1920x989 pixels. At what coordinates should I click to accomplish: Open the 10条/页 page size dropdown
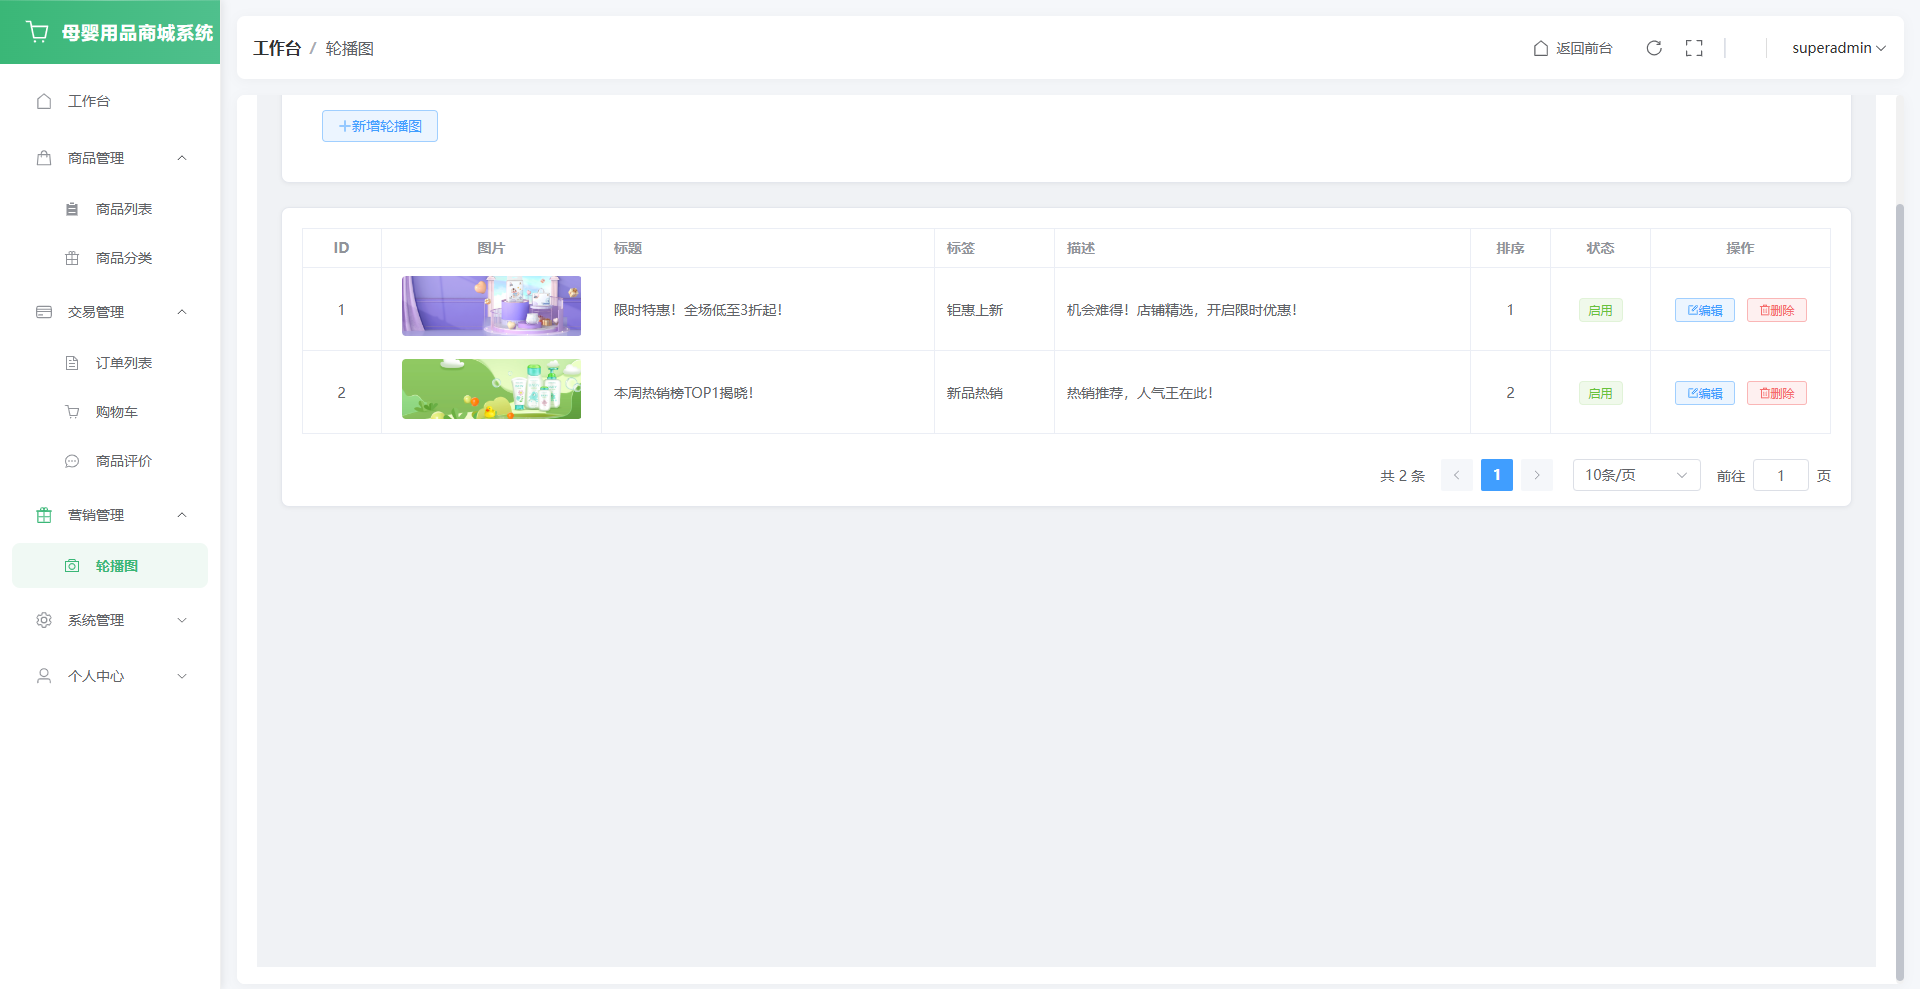[1636, 475]
